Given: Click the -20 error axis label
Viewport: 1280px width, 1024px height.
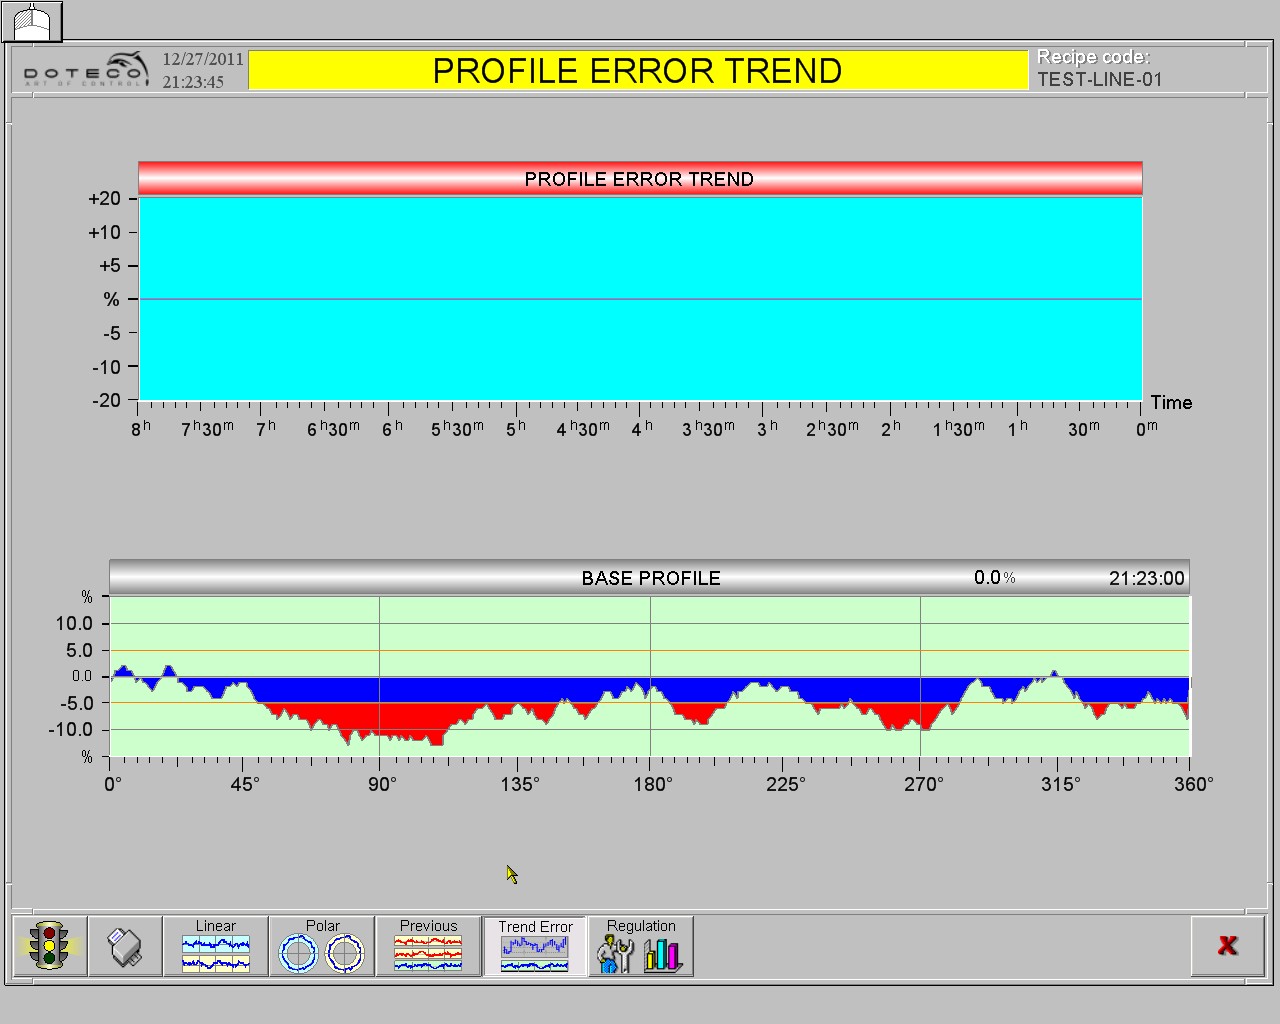Looking at the screenshot, I should pos(106,400).
